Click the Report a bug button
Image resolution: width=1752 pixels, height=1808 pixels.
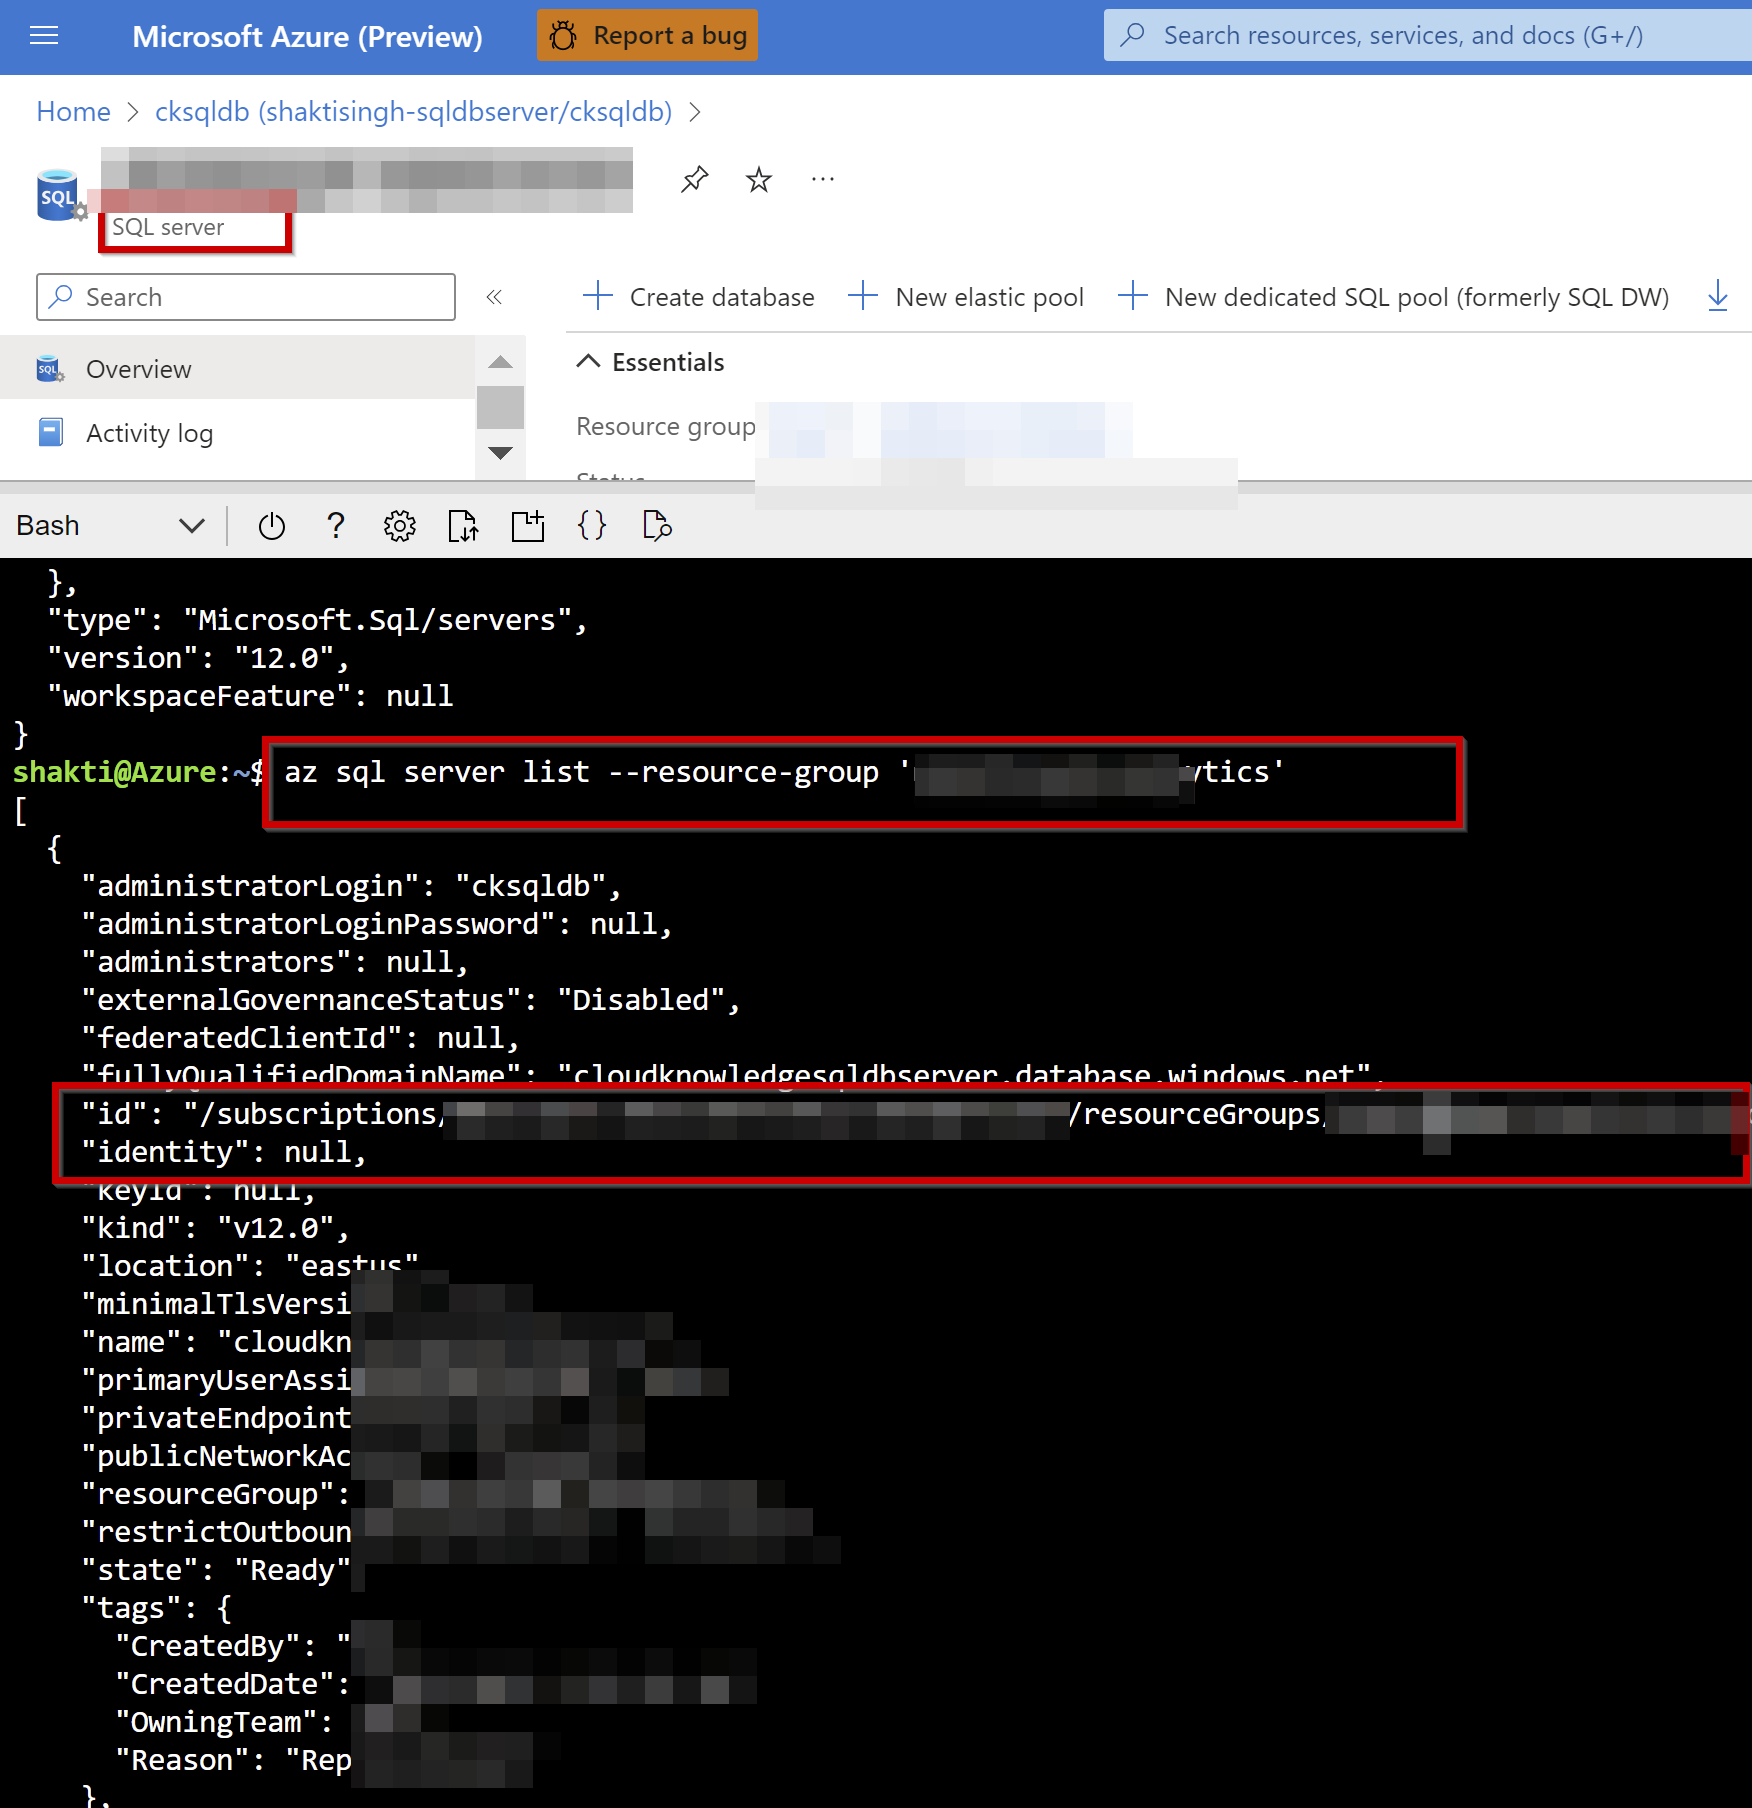[x=647, y=35]
